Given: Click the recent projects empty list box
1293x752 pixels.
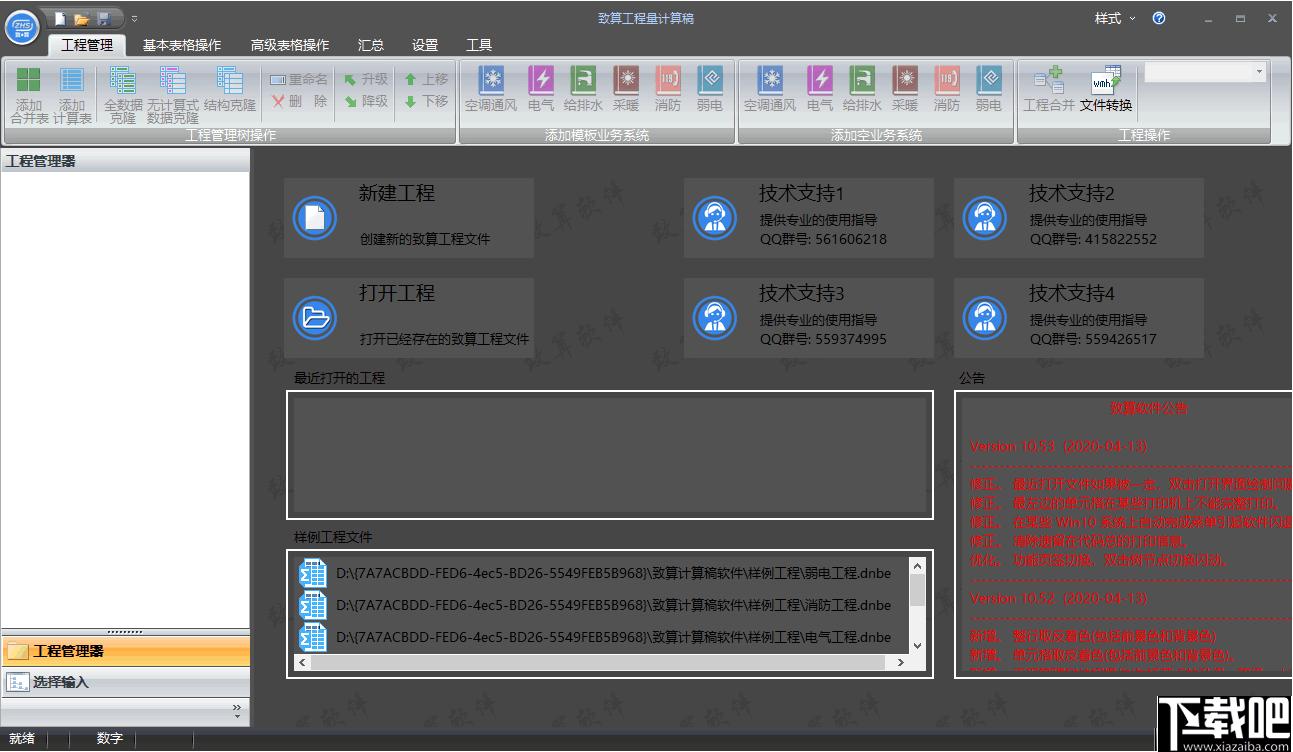Looking at the screenshot, I should click(x=610, y=455).
